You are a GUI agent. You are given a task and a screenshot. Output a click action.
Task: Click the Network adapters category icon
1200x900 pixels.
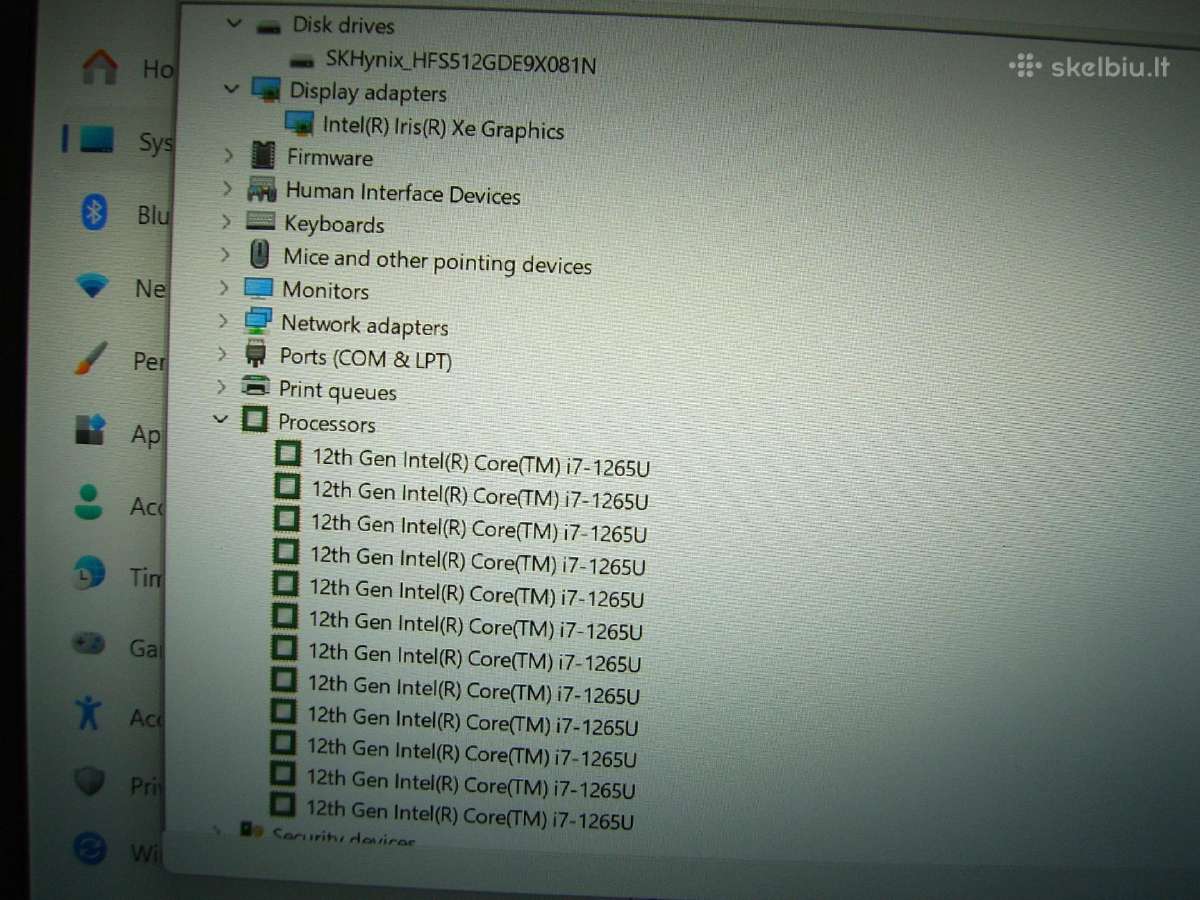point(258,322)
